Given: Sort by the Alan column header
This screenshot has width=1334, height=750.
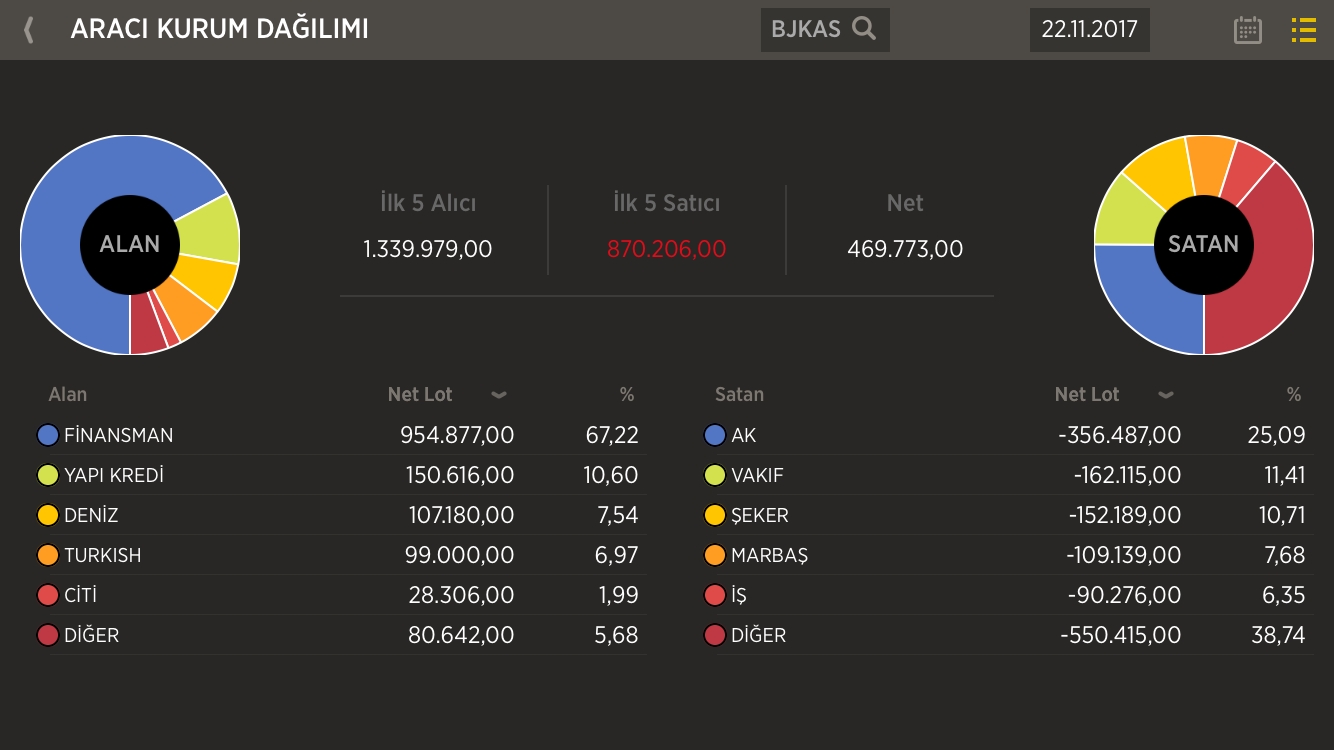Looking at the screenshot, I should [68, 395].
